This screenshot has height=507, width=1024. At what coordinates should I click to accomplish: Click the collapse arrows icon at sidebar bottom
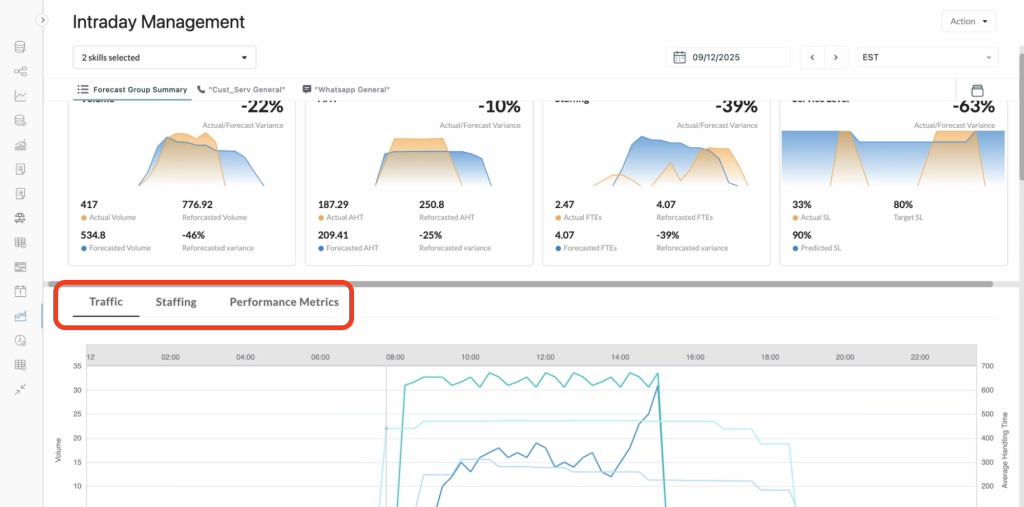click(x=20, y=389)
